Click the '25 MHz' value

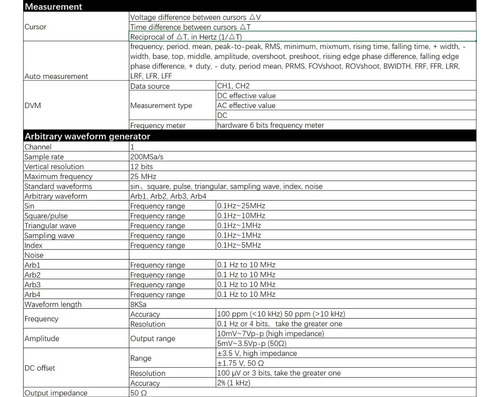303,176
